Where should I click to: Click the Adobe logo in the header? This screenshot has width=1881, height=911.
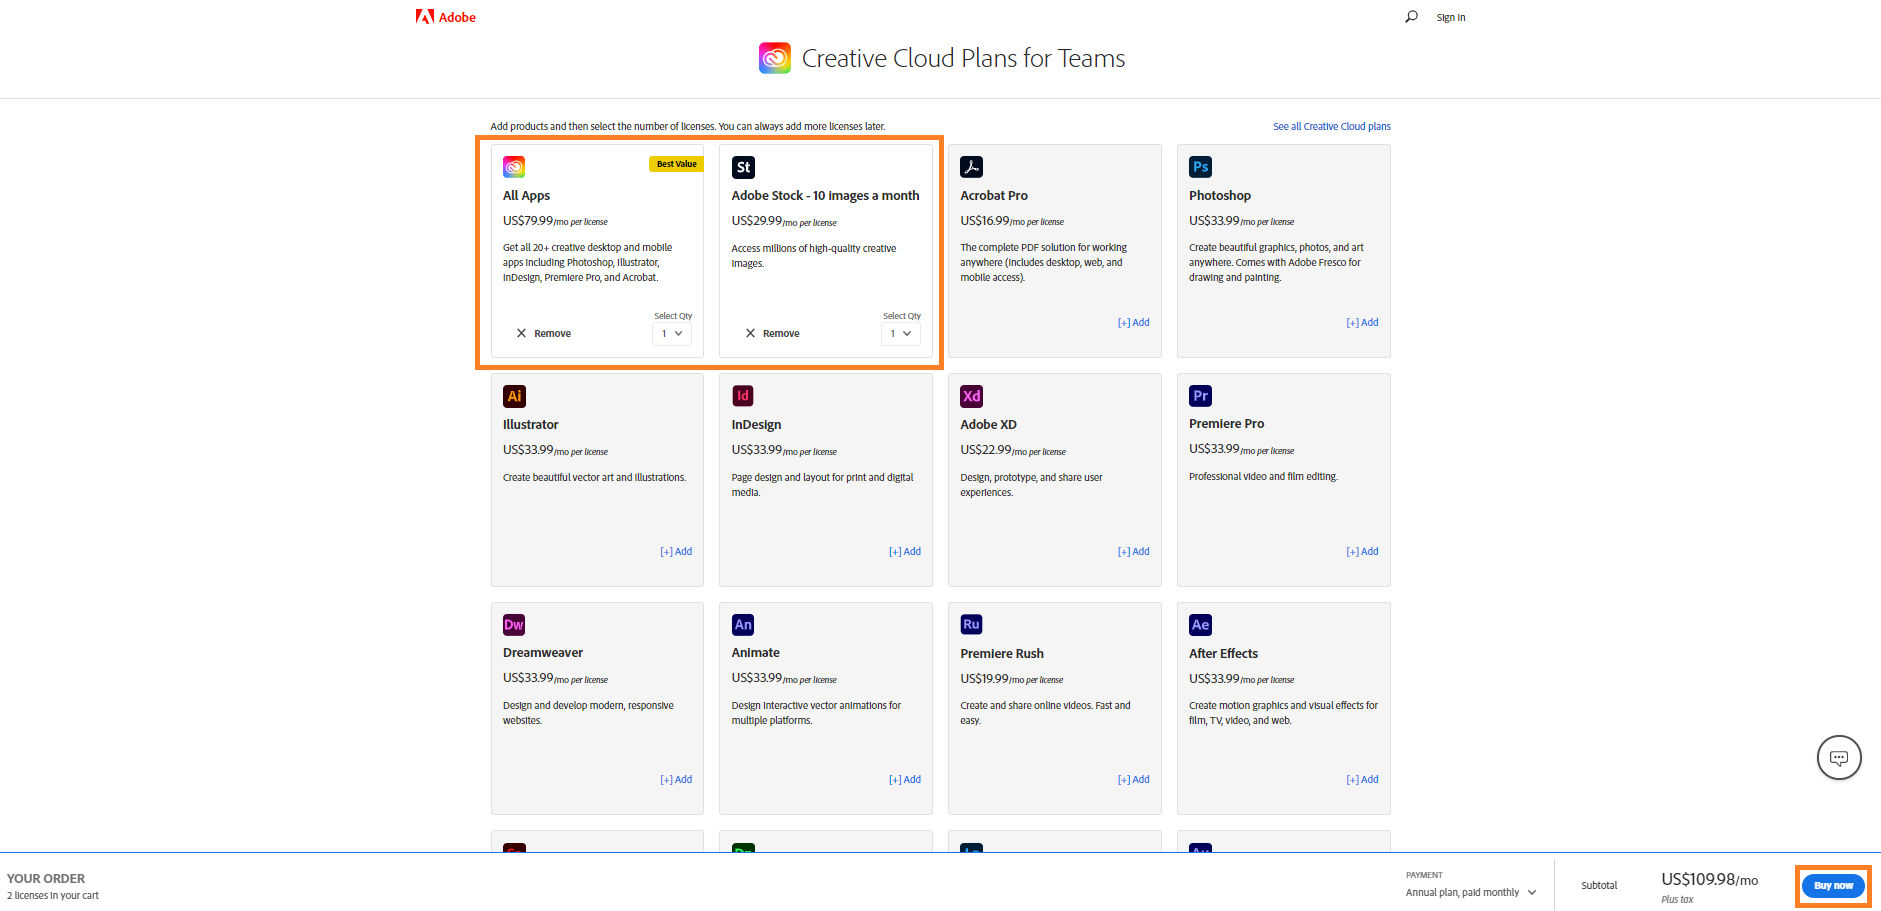pos(446,17)
